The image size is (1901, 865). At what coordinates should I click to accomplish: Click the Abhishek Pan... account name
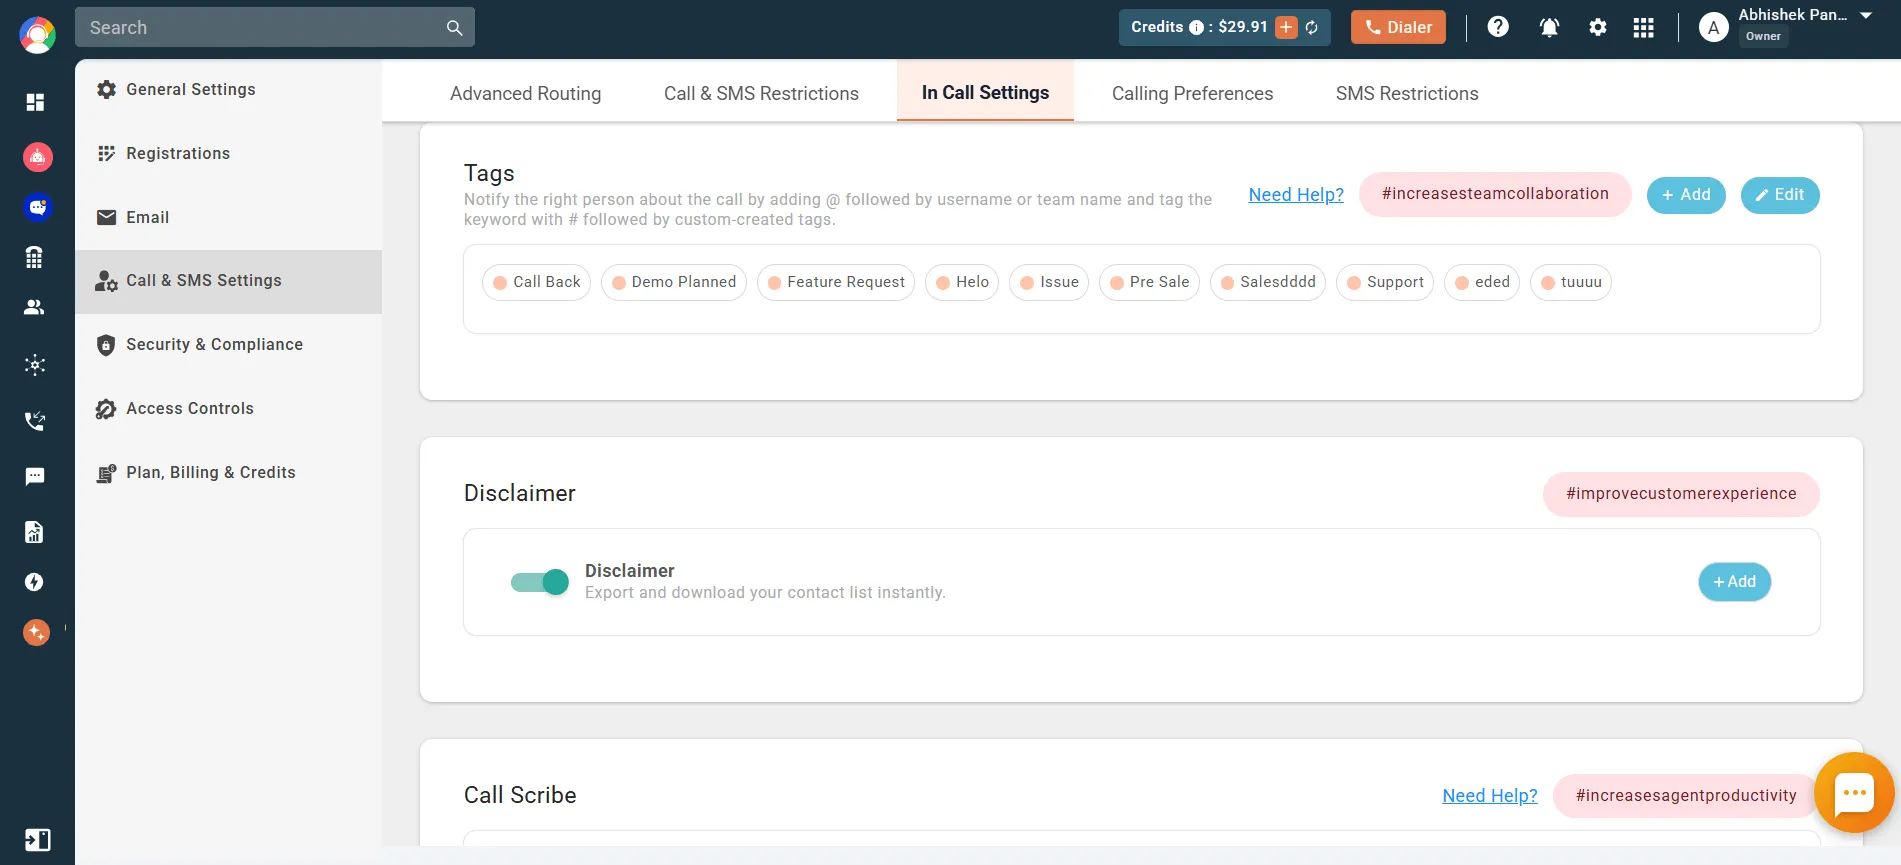(x=1793, y=15)
